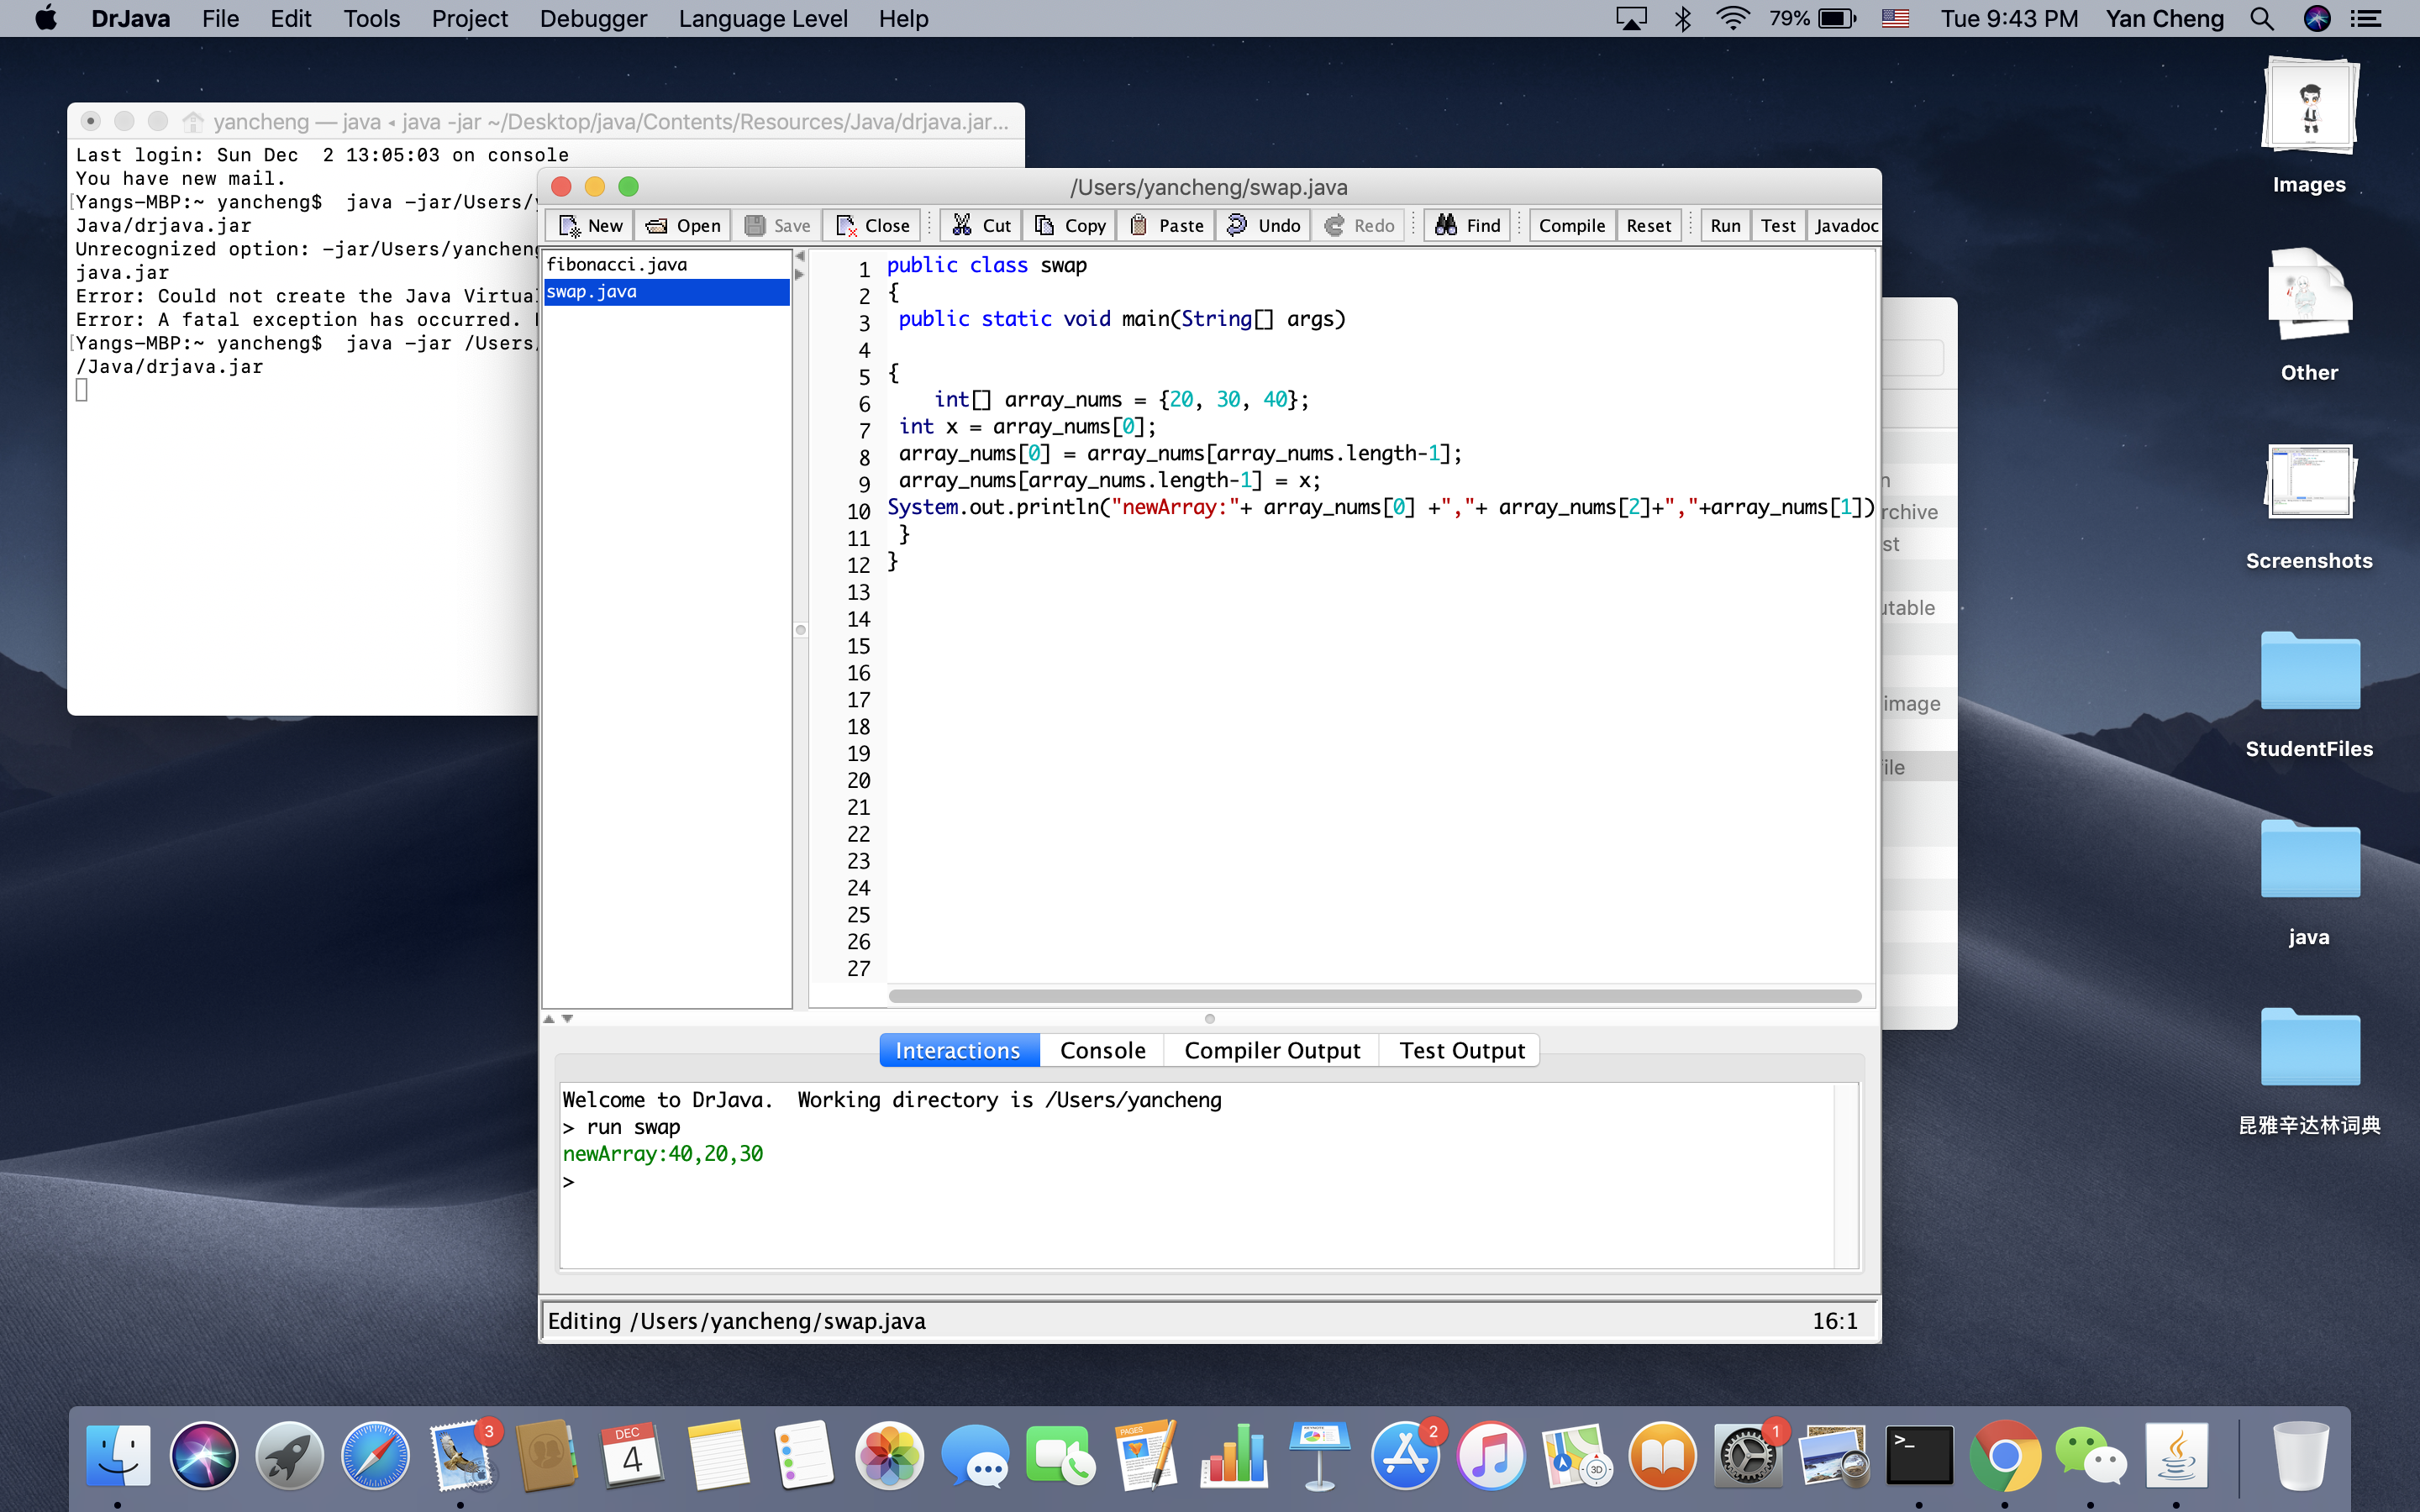
Task: Open the Language Level menu
Action: (x=763, y=18)
